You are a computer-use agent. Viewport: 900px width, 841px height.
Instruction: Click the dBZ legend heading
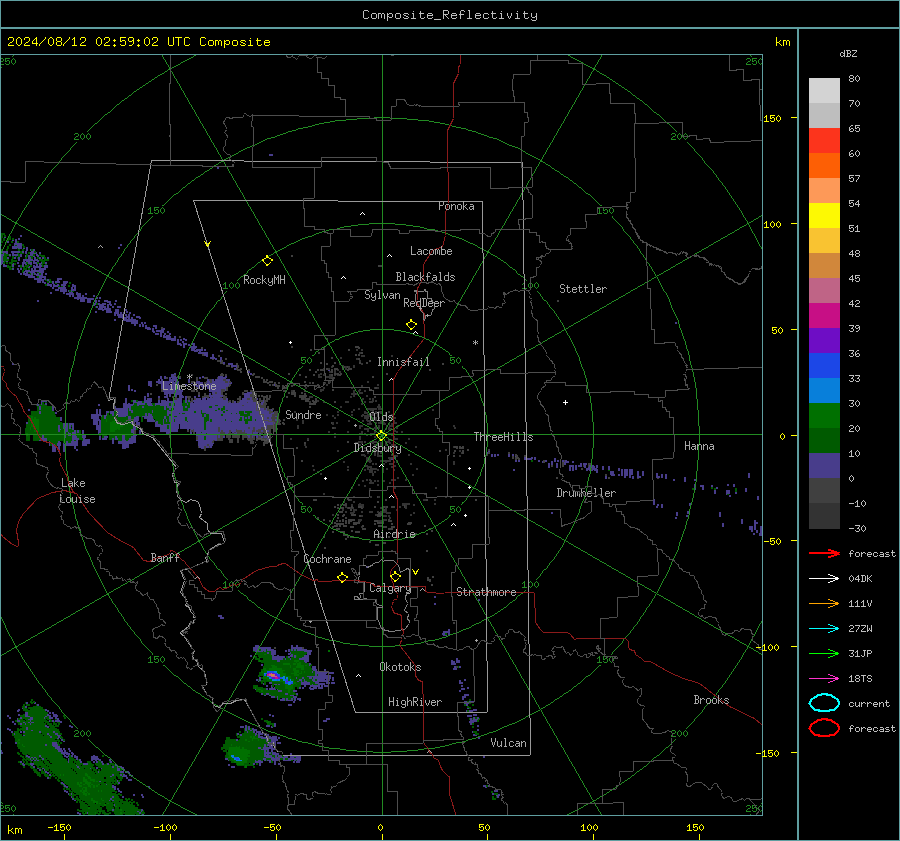848,53
